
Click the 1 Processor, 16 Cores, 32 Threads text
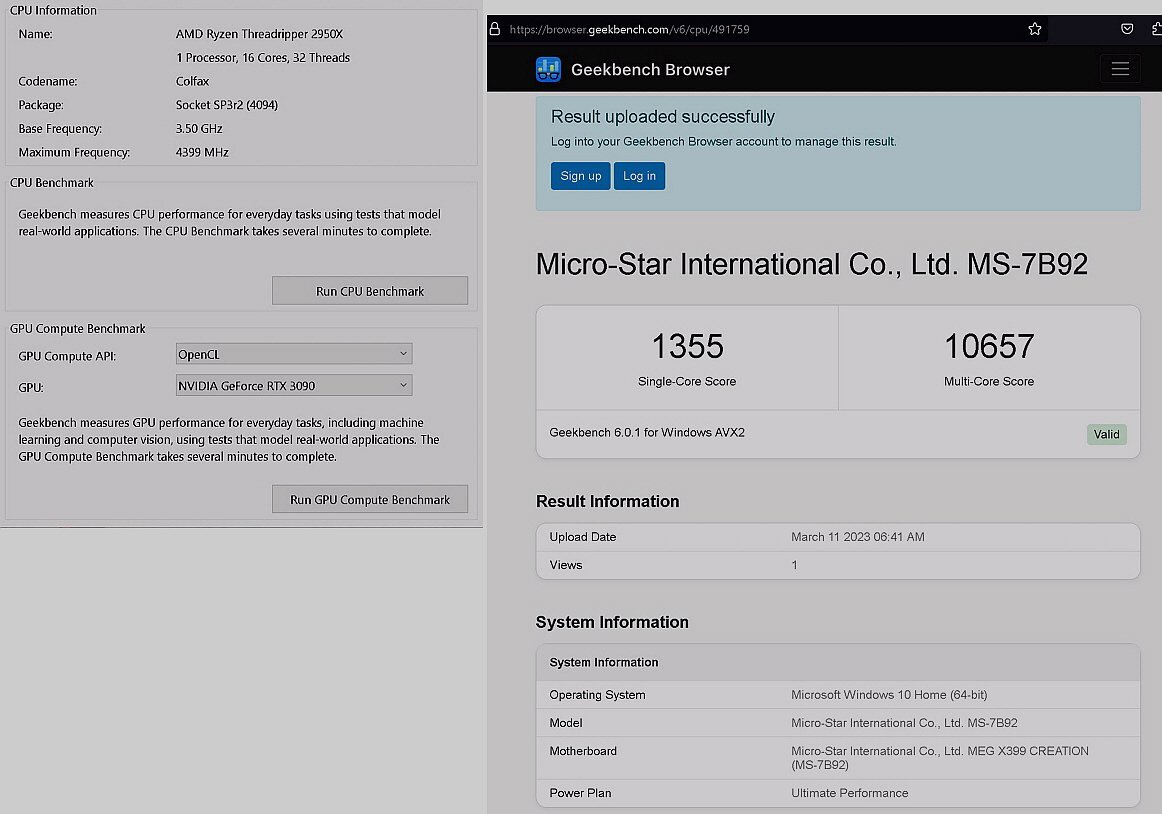[x=263, y=58]
